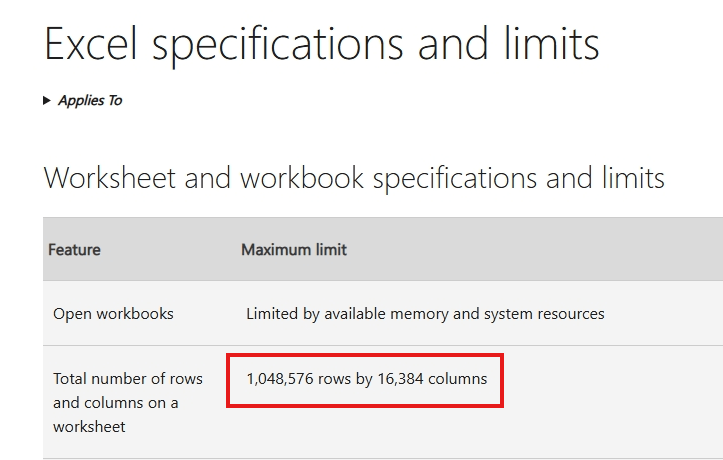Click the Excel specifications and limits title
723x460 pixels.
[321, 45]
